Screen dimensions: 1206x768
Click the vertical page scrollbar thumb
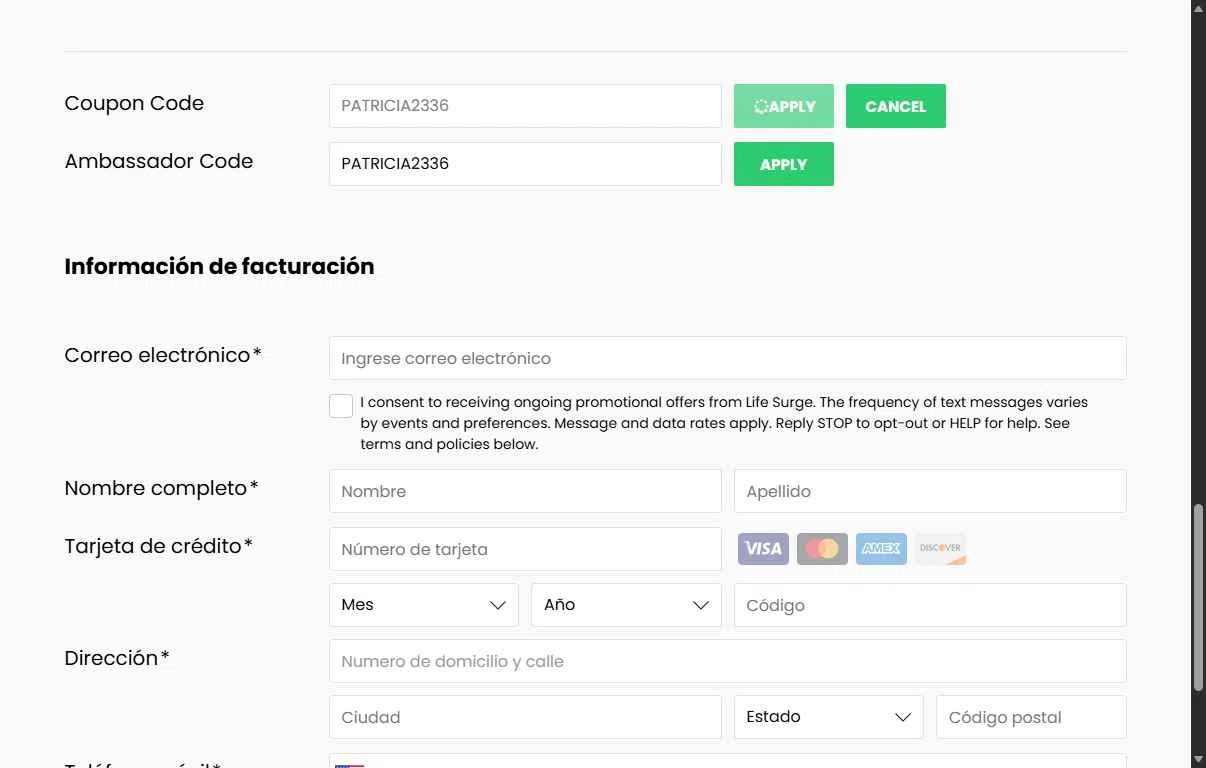pyautogui.click(x=1198, y=597)
